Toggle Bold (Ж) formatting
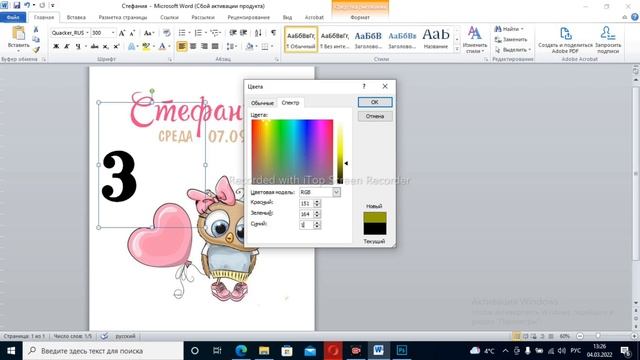The height and width of the screenshot is (360, 640). (56, 47)
